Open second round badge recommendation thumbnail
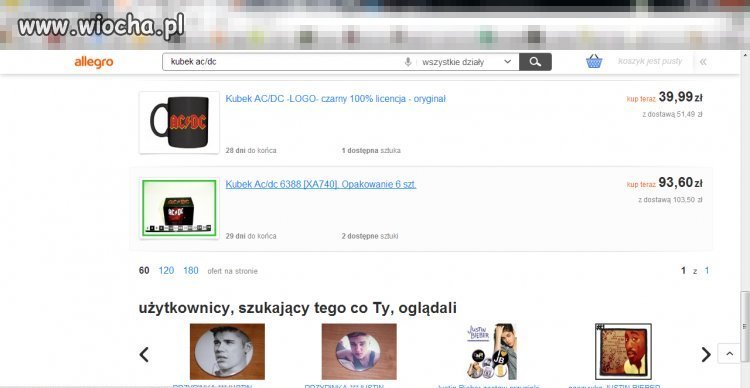This screenshot has height=388, width=750. tap(359, 351)
